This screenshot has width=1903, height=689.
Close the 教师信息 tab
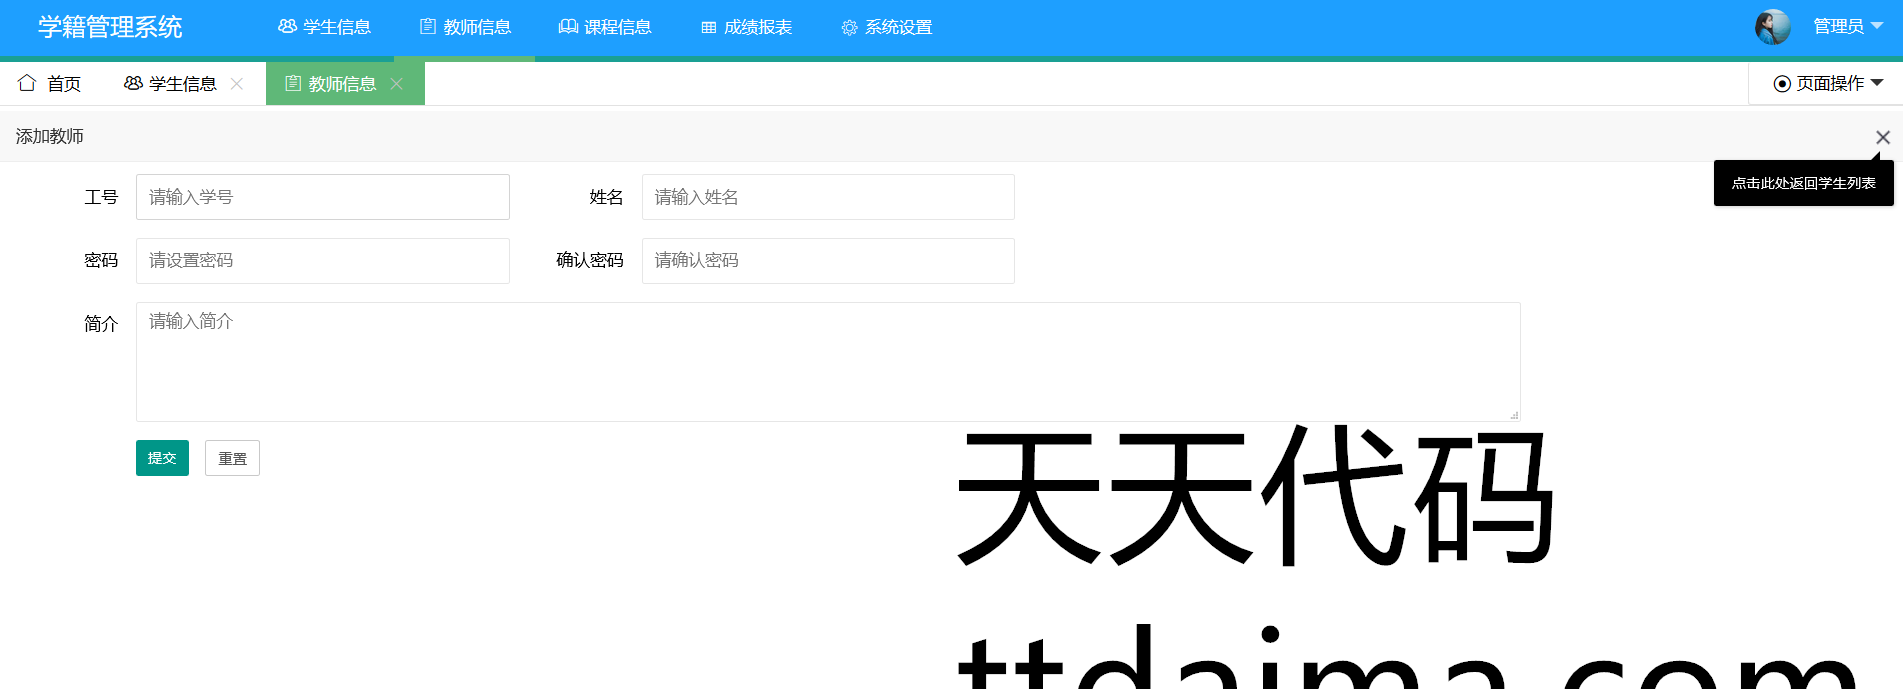tap(397, 84)
